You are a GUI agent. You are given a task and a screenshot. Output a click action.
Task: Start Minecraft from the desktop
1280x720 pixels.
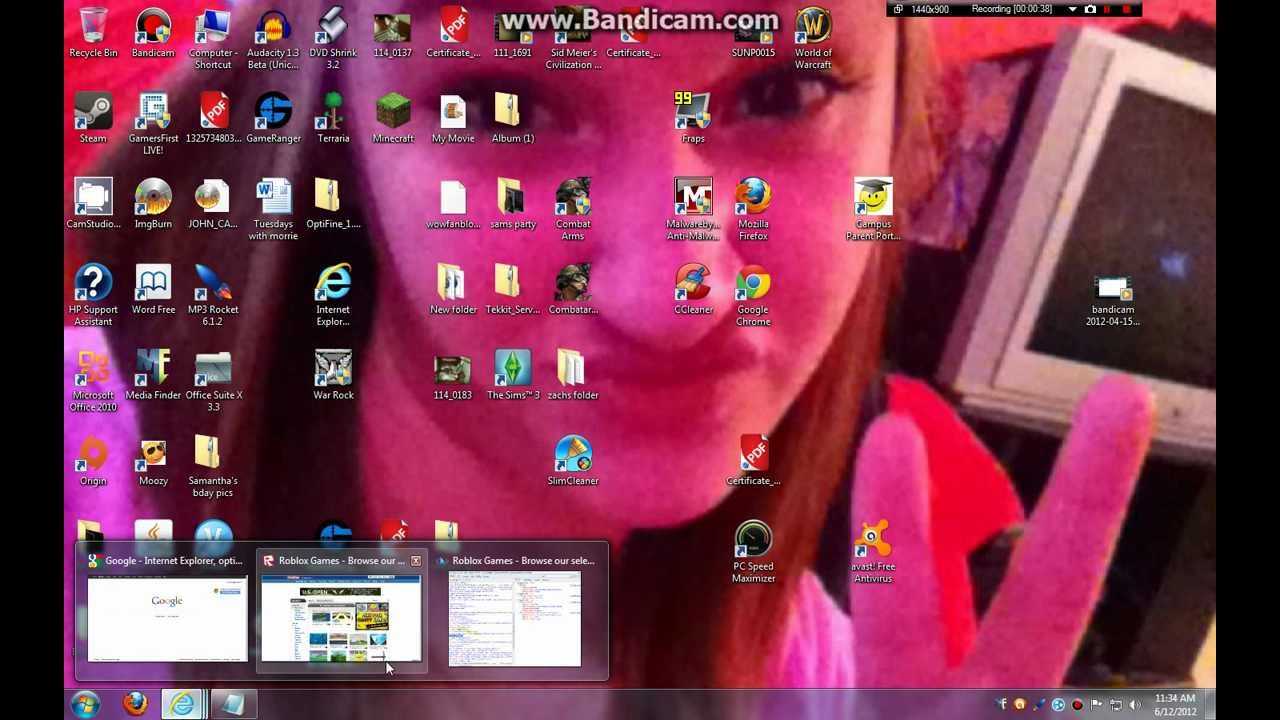(x=393, y=118)
